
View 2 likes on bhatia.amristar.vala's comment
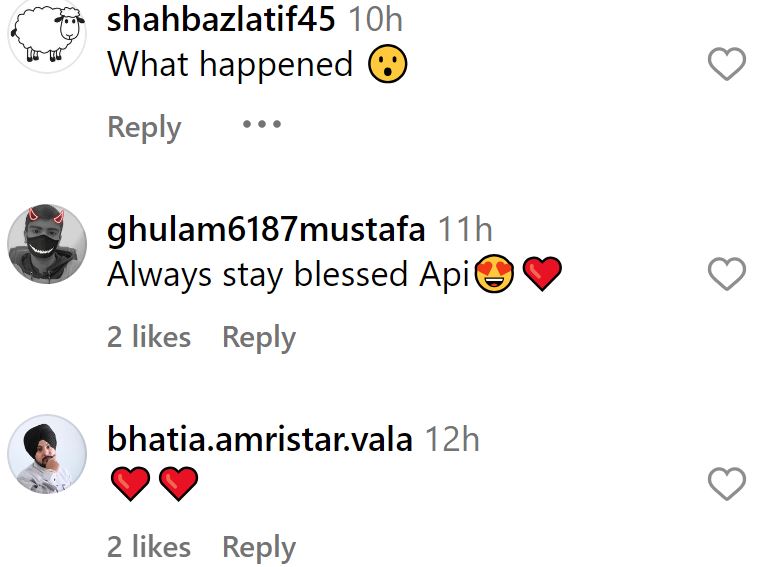pyautogui.click(x=149, y=547)
